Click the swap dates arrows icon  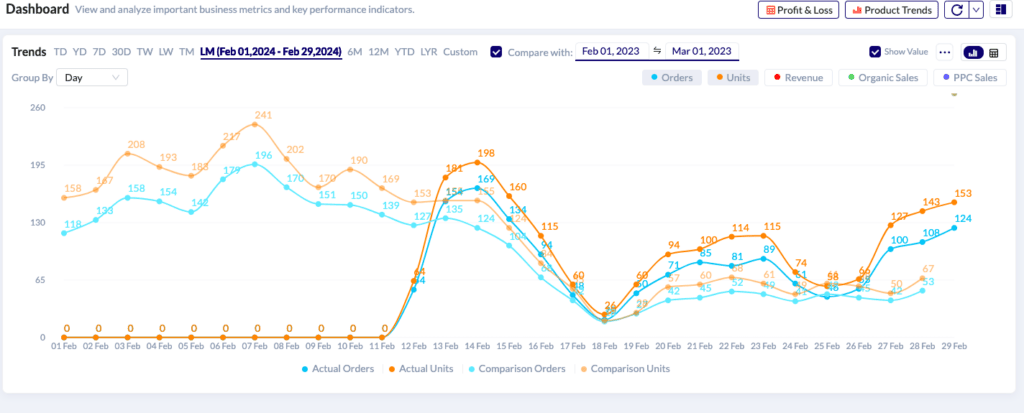tap(657, 51)
